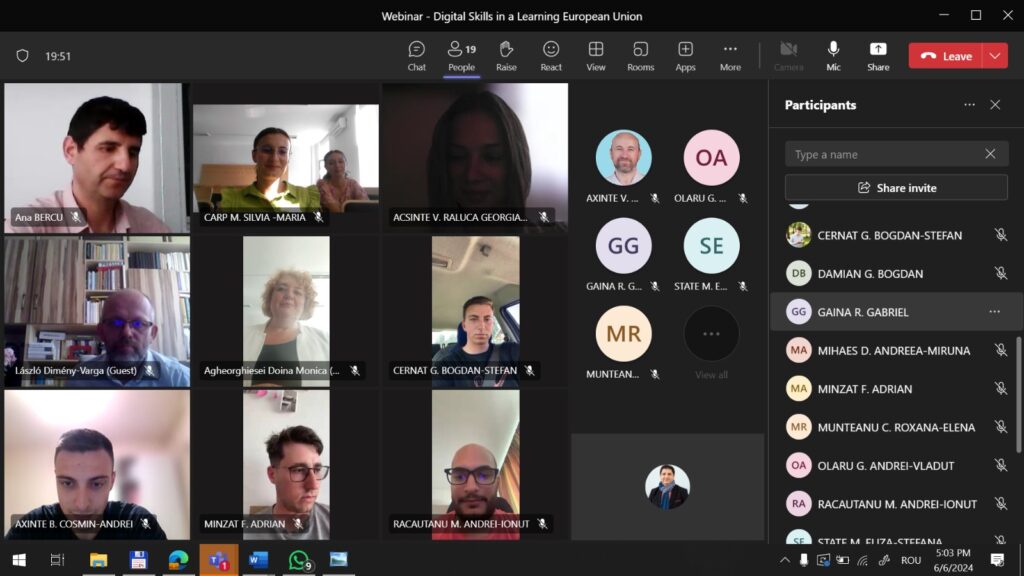The width and height of the screenshot is (1024, 576).
Task: Toggle the Mic on or off
Action: click(833, 56)
